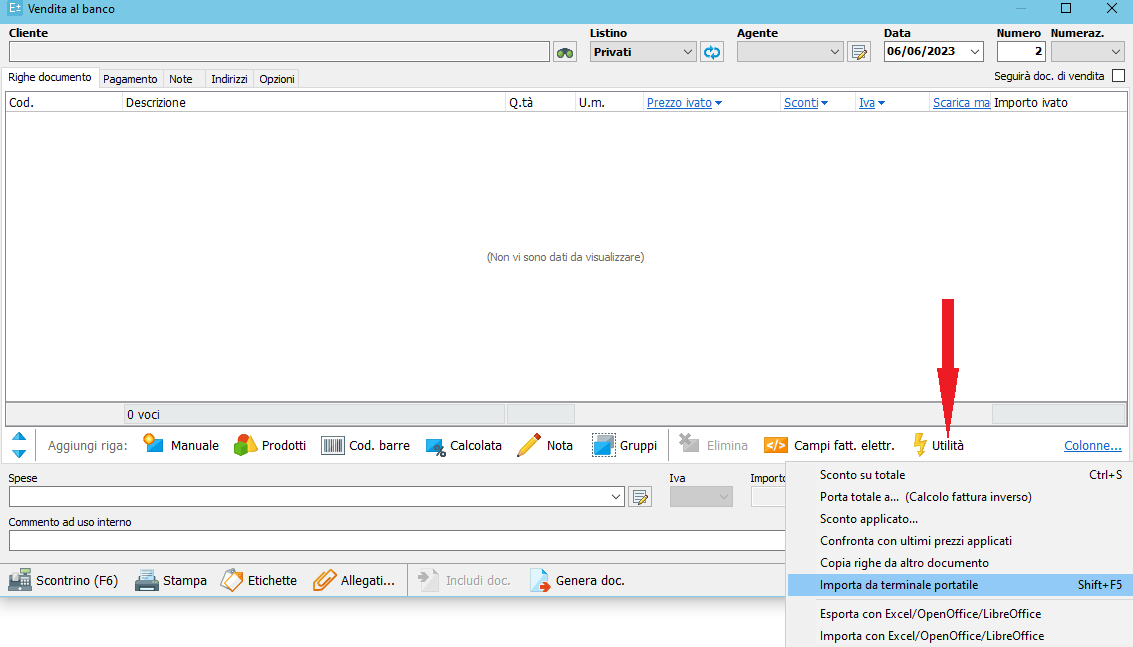This screenshot has width=1133, height=647.
Task: Click Genera doc. button
Action: pos(577,580)
